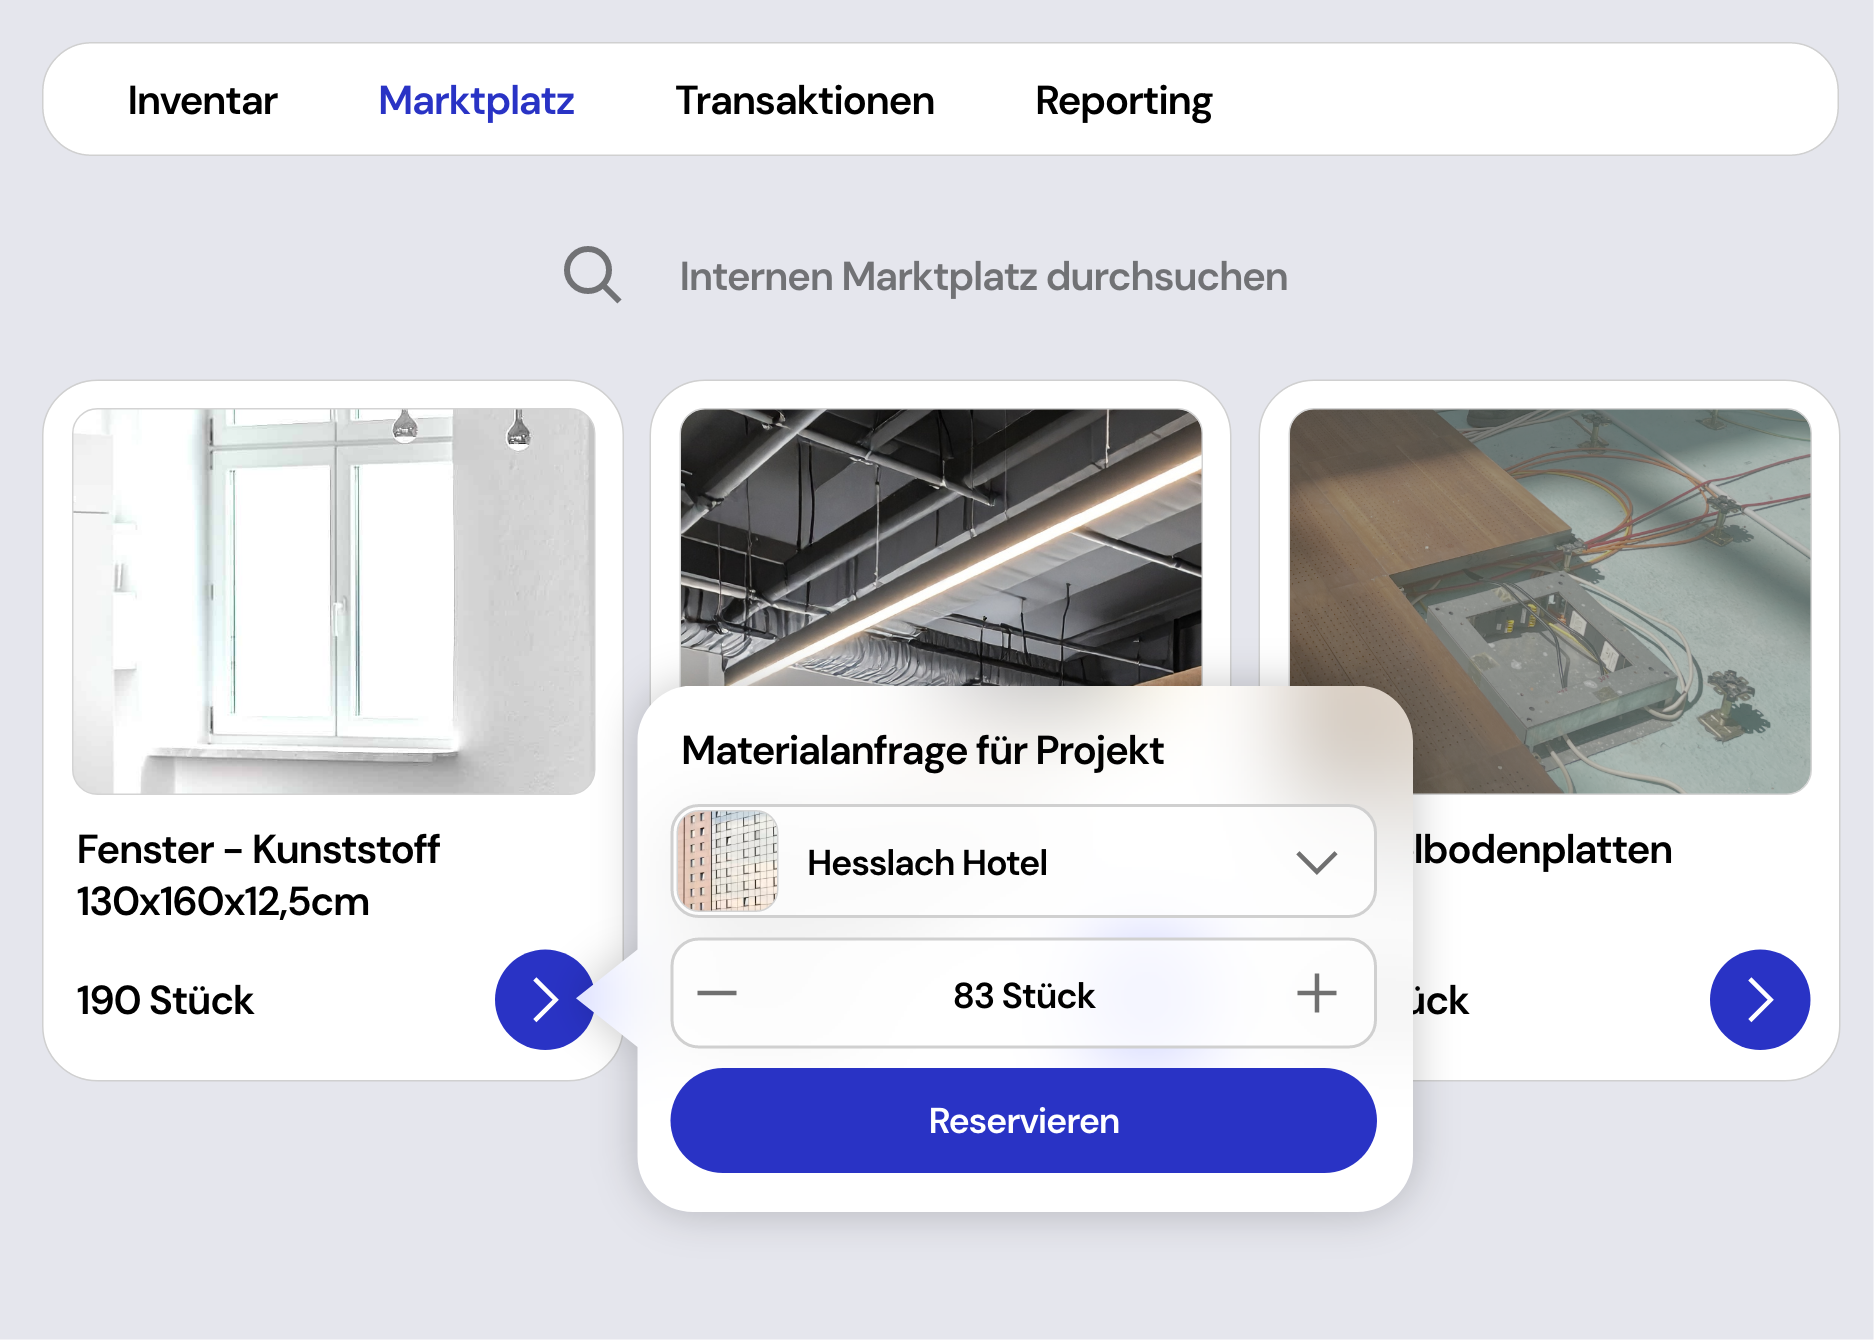Click the arrow button on Fenster card
Viewport: 1874px width, 1340px height.
(x=545, y=999)
